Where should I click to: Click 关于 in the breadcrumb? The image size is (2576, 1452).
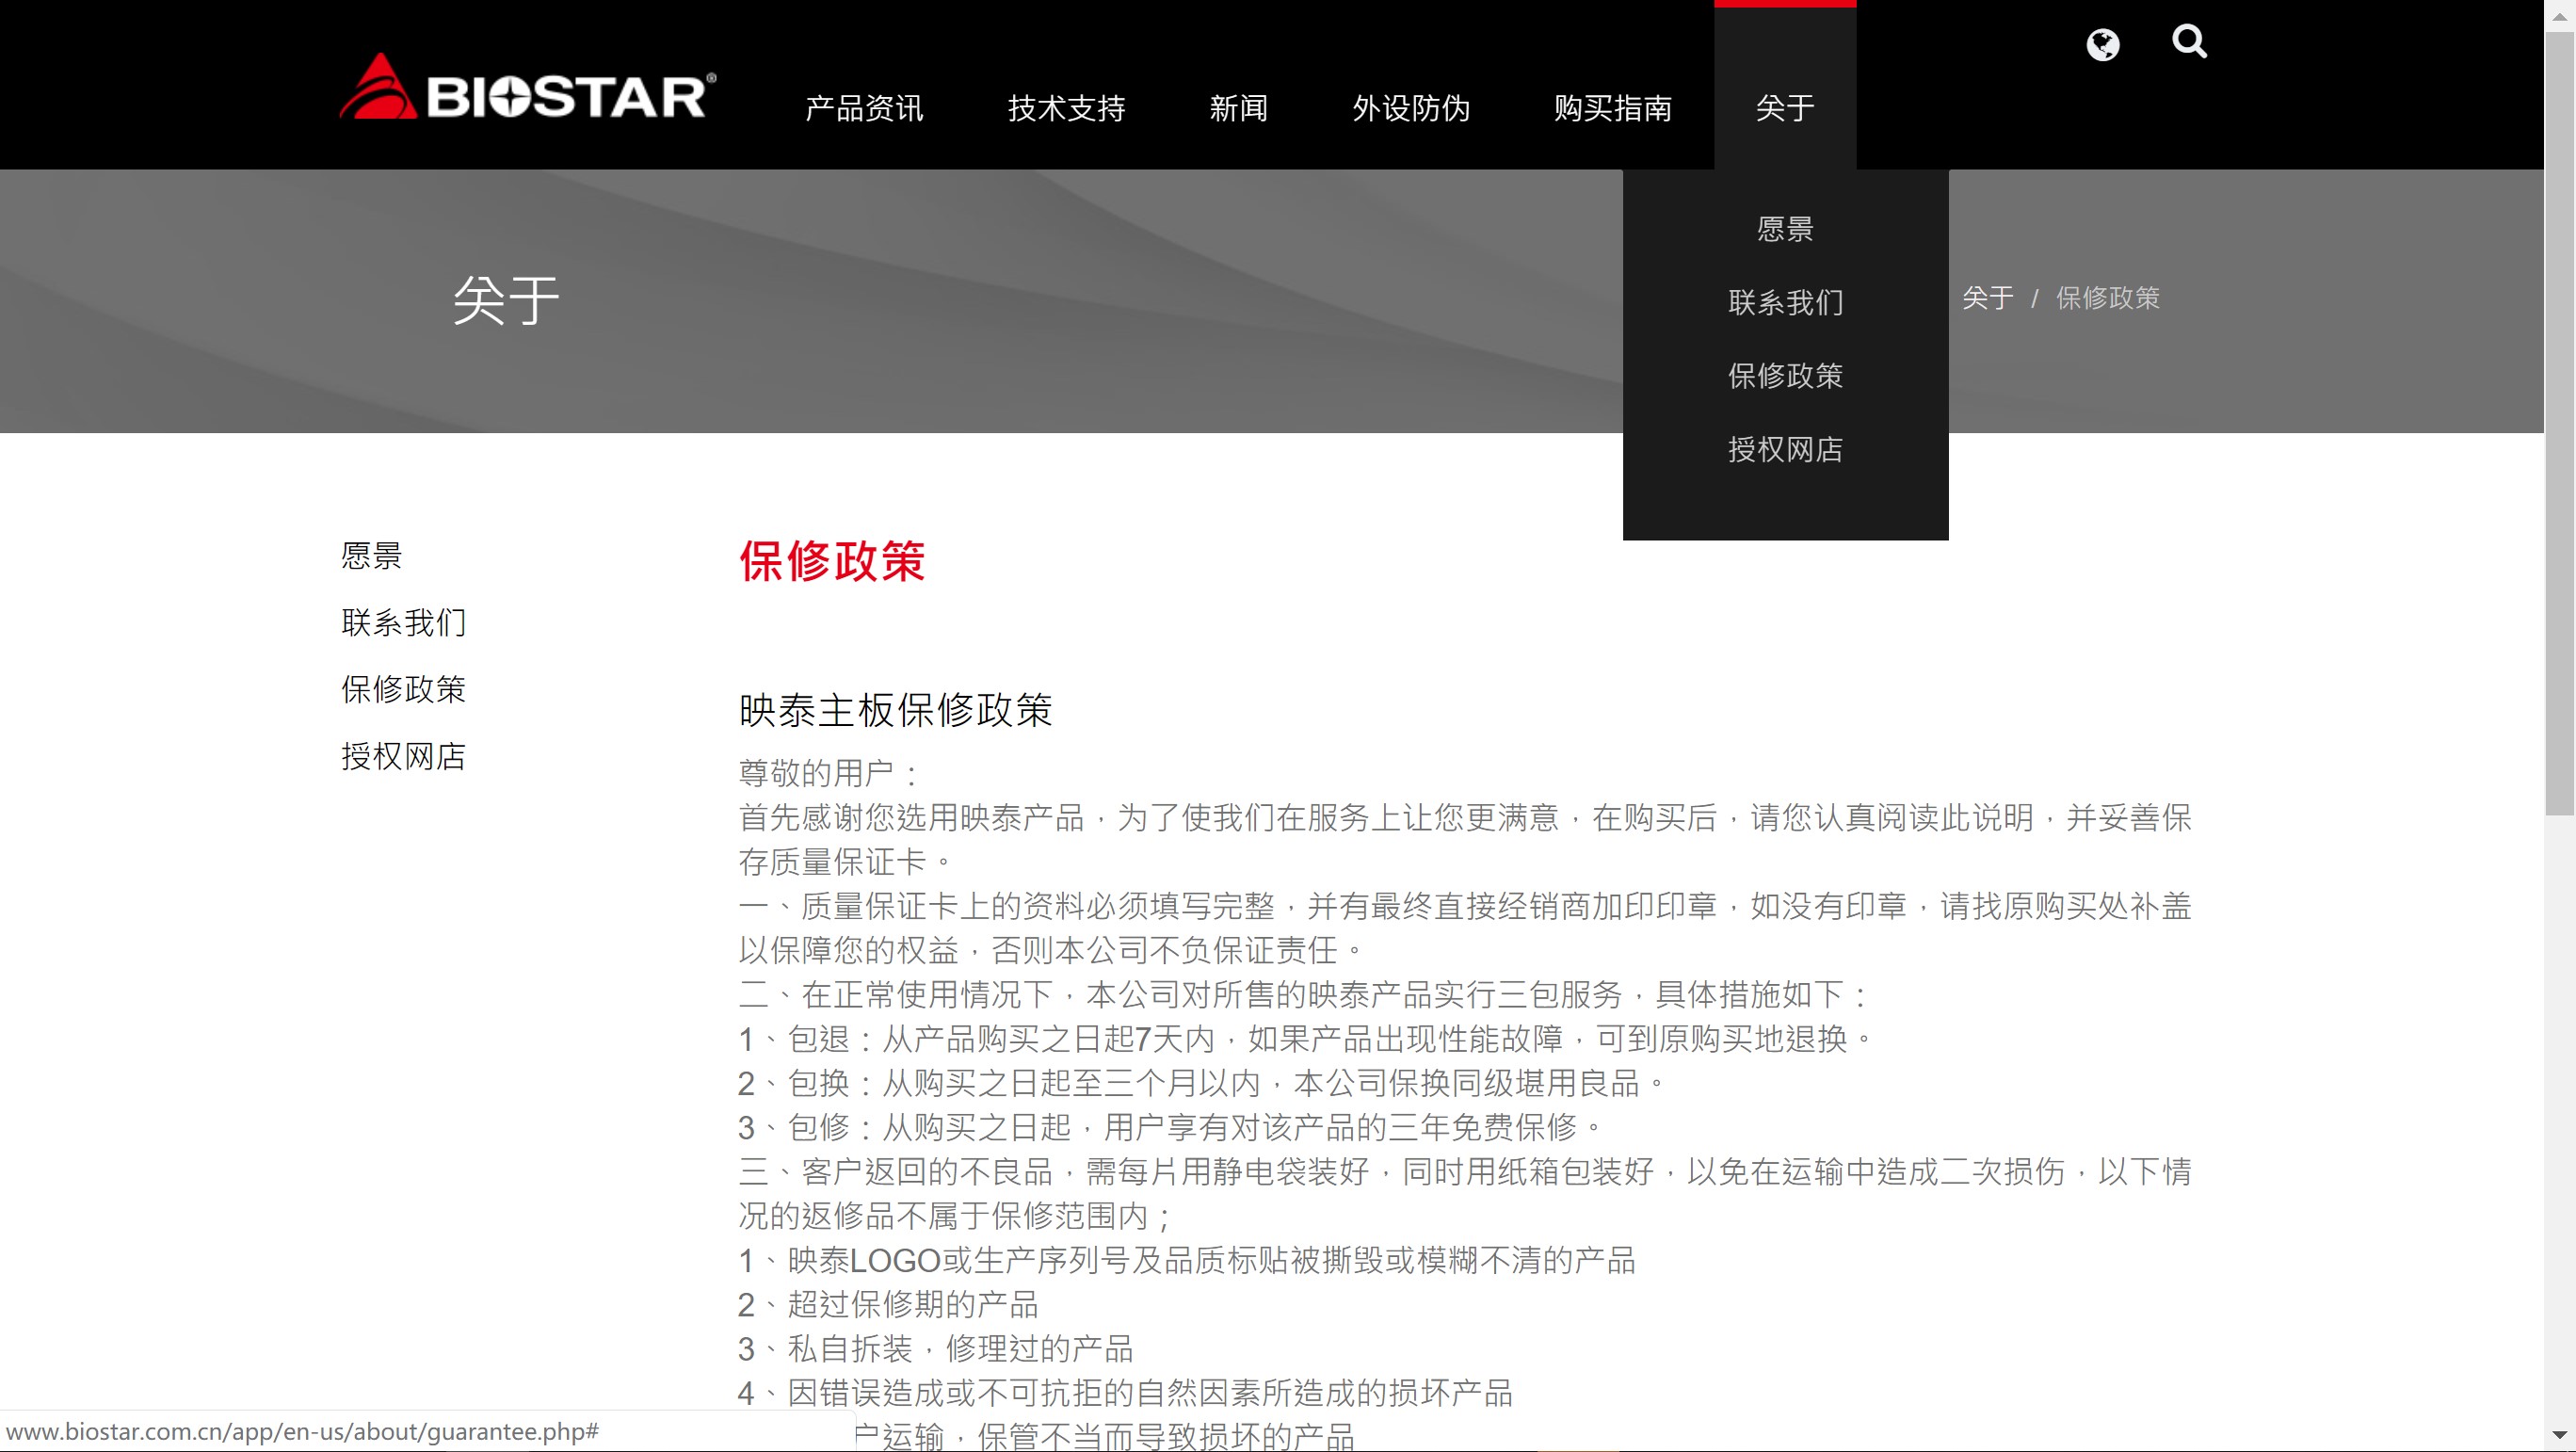click(1987, 298)
